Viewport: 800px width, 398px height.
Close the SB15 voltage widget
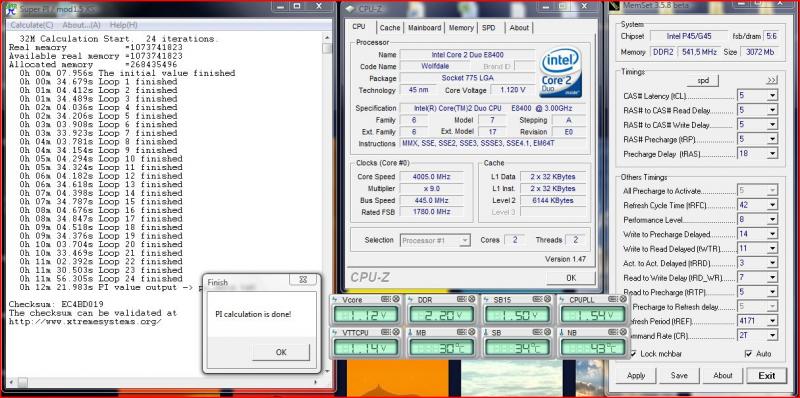pyautogui.click(x=548, y=299)
